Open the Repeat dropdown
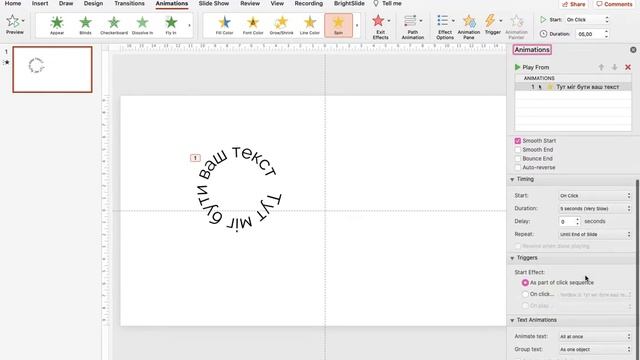The width and height of the screenshot is (640, 360). pos(595,234)
